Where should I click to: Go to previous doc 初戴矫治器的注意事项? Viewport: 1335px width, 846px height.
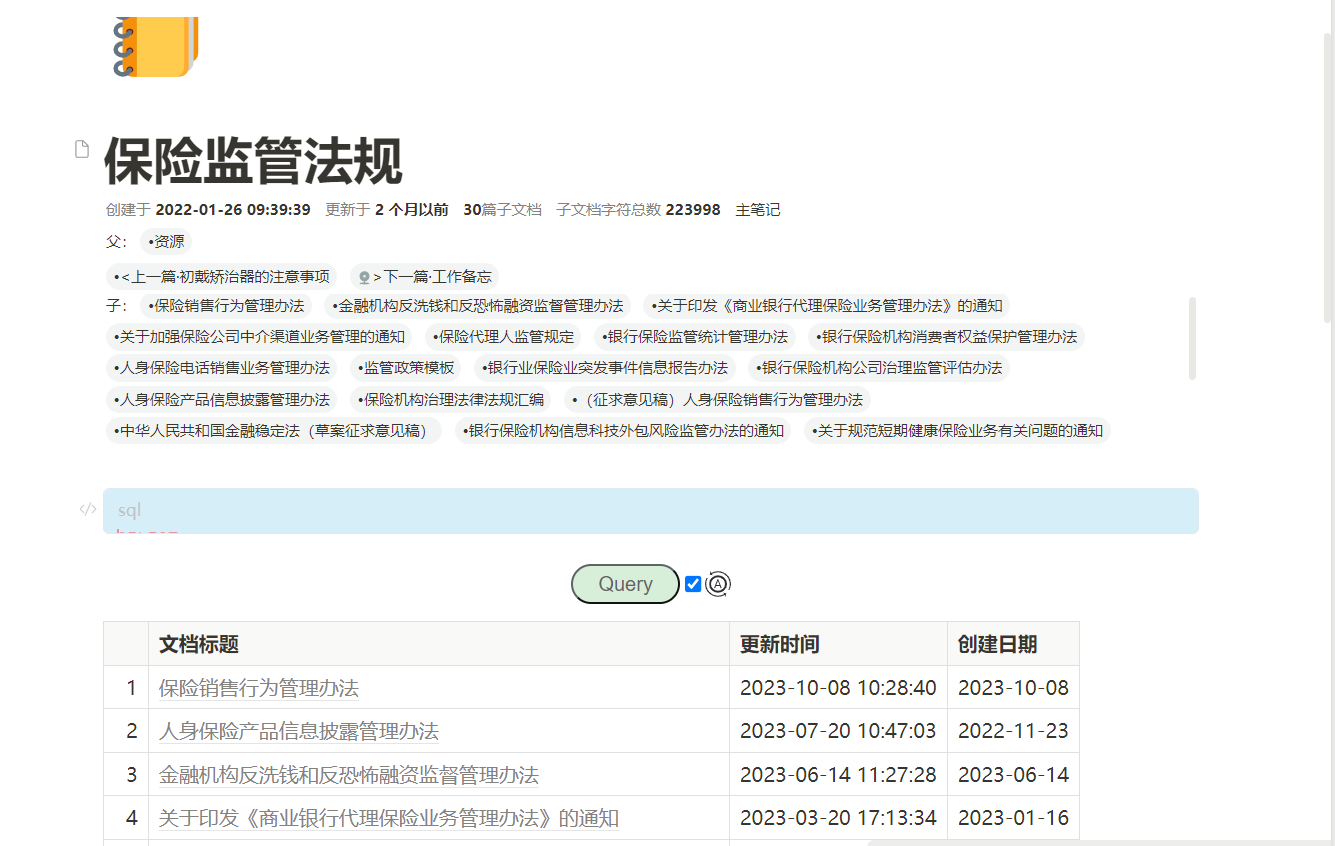coord(222,277)
